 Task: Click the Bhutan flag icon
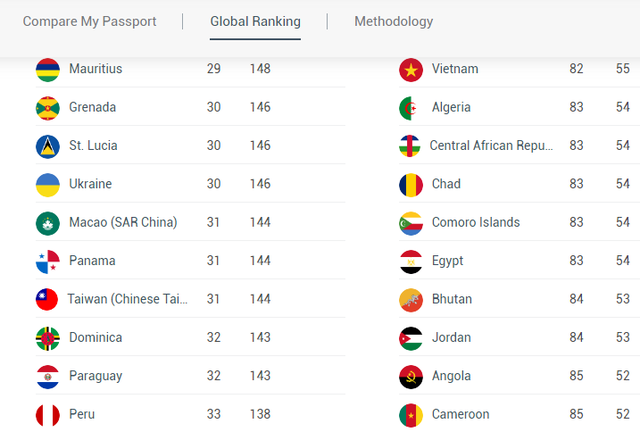tap(411, 299)
